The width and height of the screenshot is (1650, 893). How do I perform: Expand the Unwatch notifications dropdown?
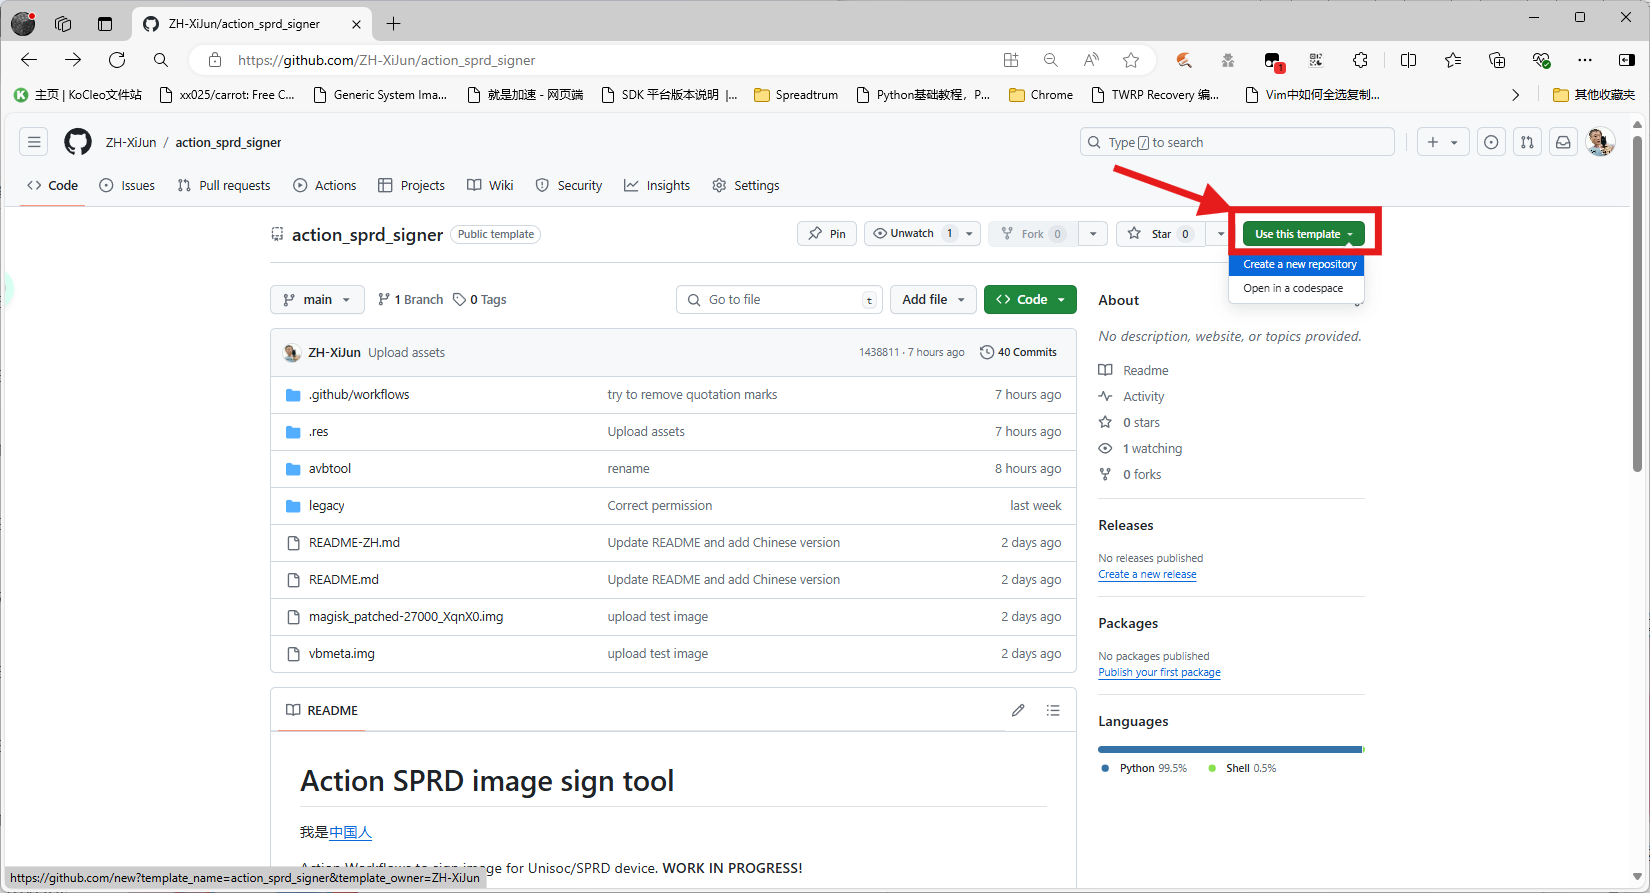click(x=969, y=234)
